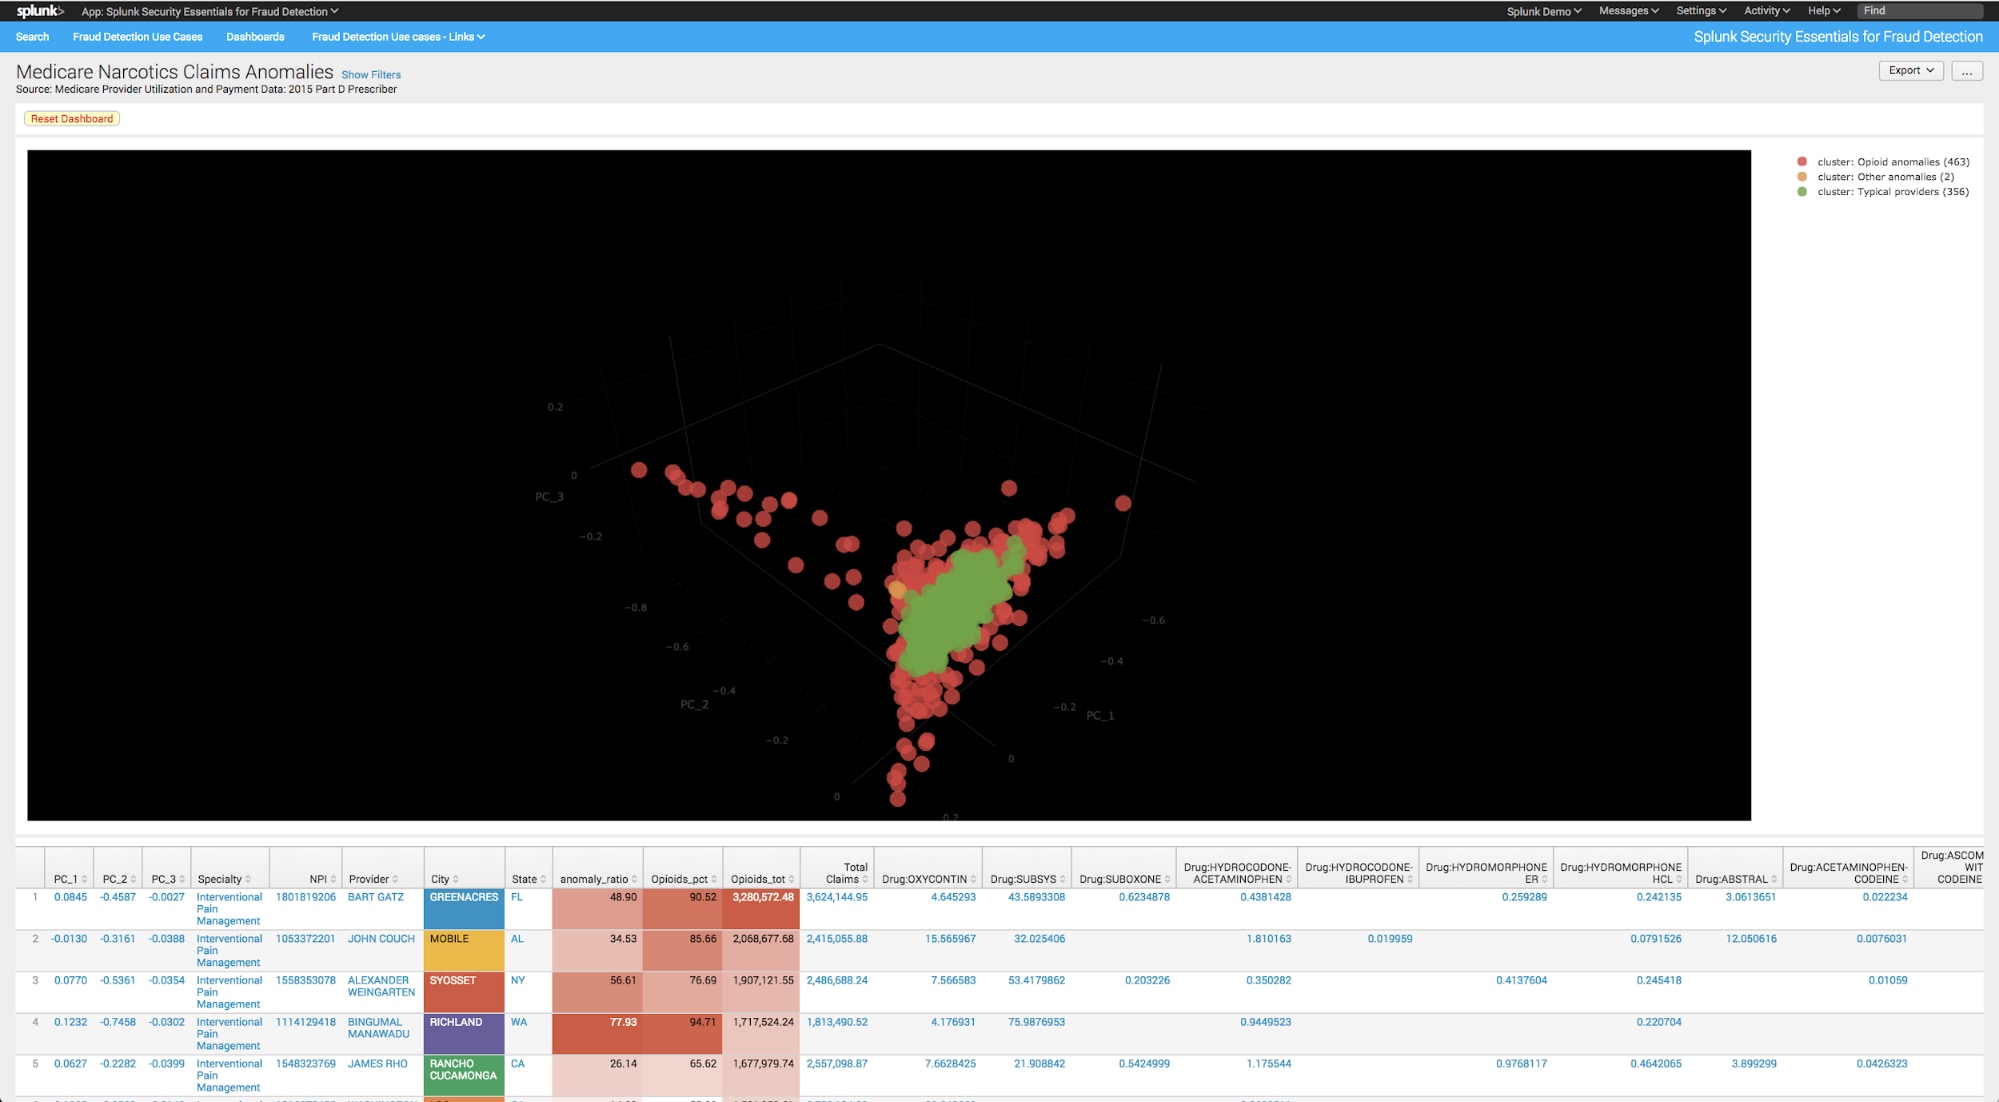1999x1102 pixels.
Task: Sort table by Drug:ABSTRAL column
Action: pos(1736,879)
